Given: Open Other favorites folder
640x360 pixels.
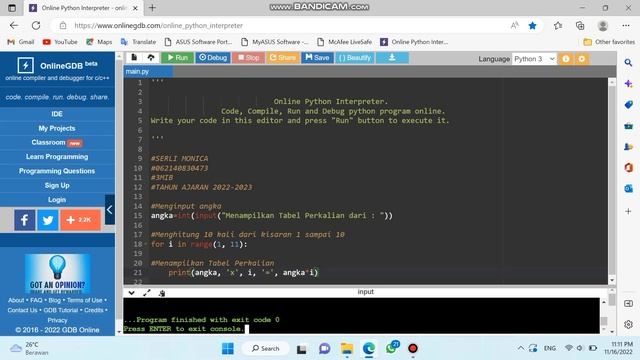Looking at the screenshot, I should tap(609, 42).
